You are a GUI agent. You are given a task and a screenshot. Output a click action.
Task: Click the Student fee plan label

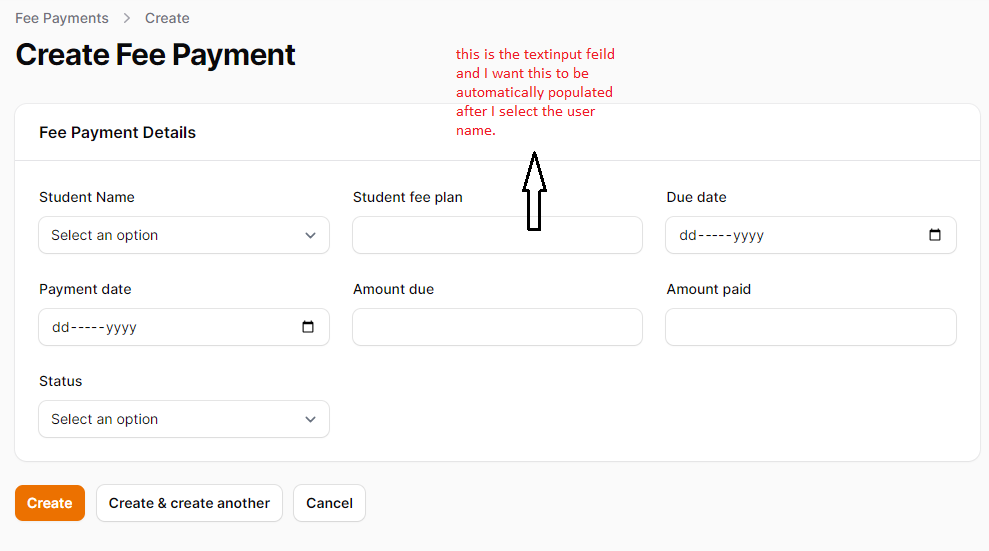pos(407,197)
